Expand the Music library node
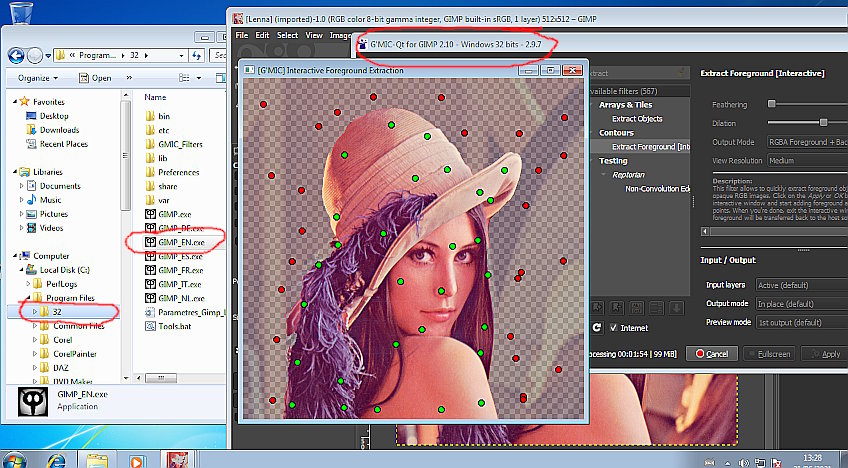The image size is (848, 468). pyautogui.click(x=22, y=200)
